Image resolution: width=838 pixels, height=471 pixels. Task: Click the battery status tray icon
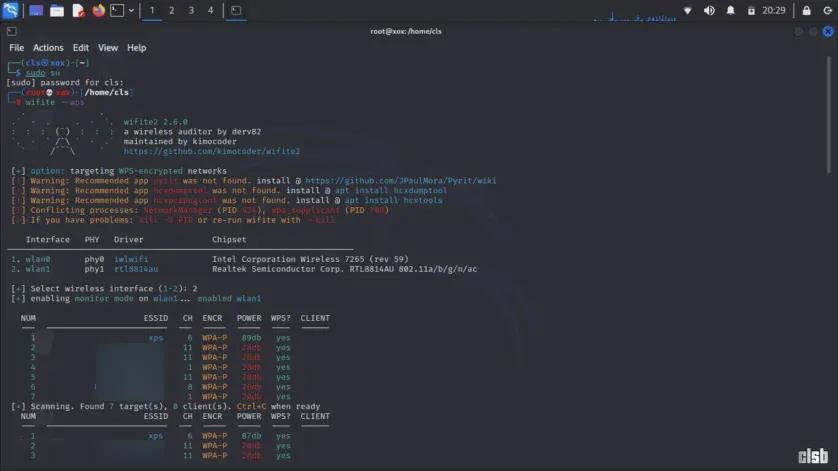751,10
